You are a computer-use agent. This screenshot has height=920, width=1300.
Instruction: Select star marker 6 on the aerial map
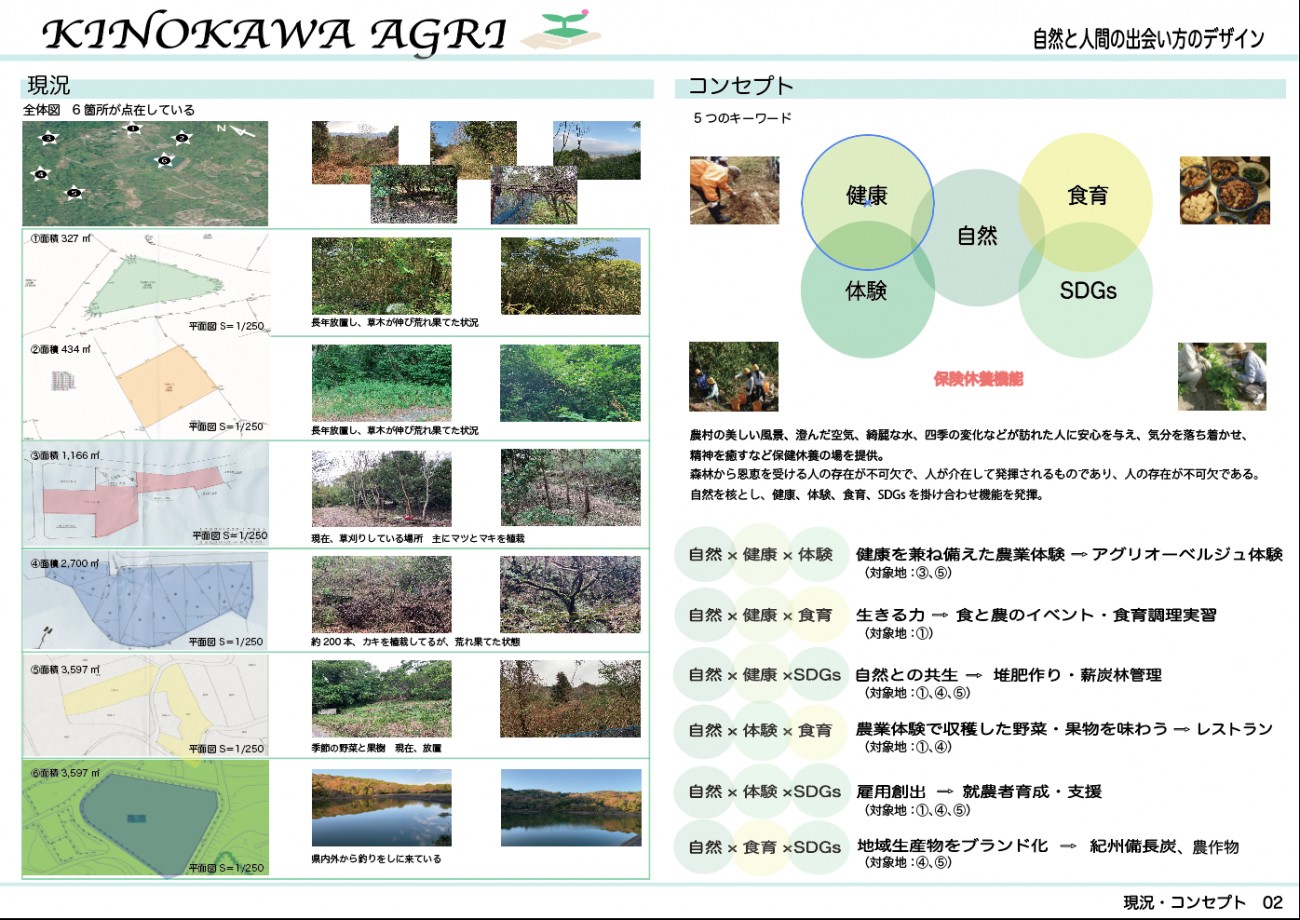pyautogui.click(x=165, y=159)
